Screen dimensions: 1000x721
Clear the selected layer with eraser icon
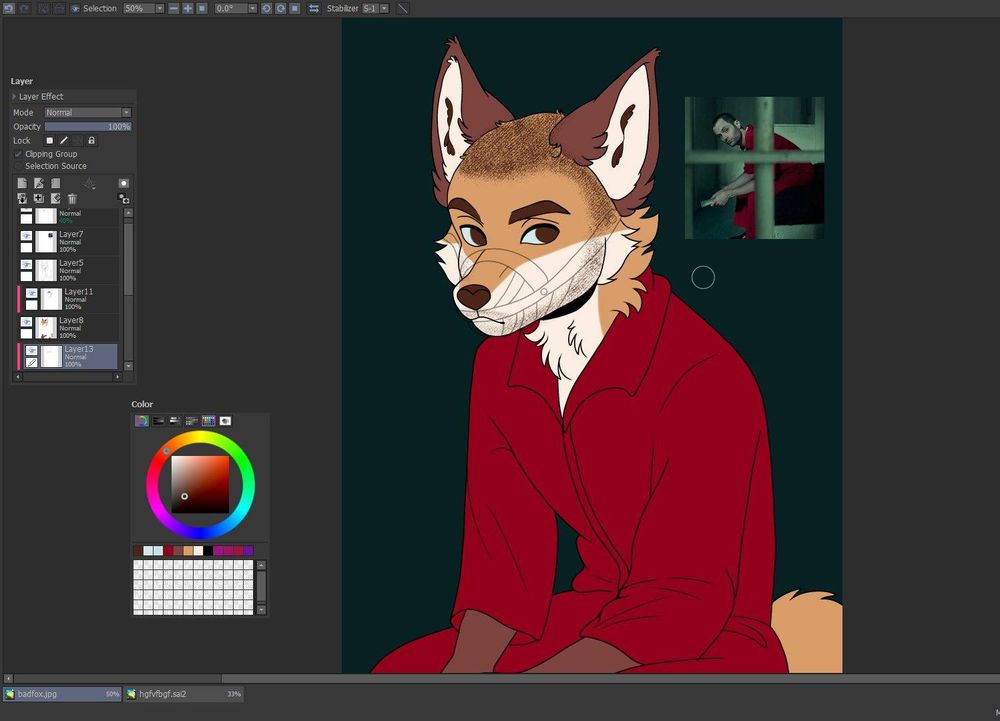click(x=55, y=199)
